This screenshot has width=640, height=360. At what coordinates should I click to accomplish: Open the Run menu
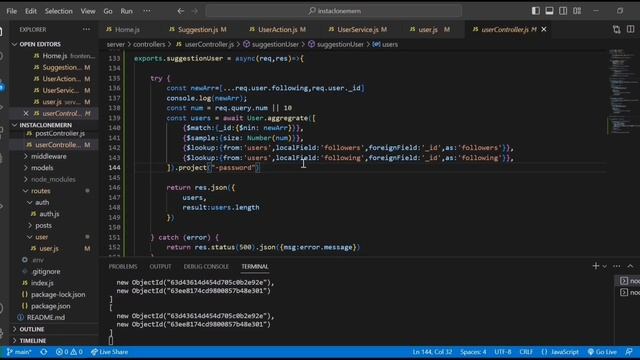pyautogui.click(x=127, y=11)
